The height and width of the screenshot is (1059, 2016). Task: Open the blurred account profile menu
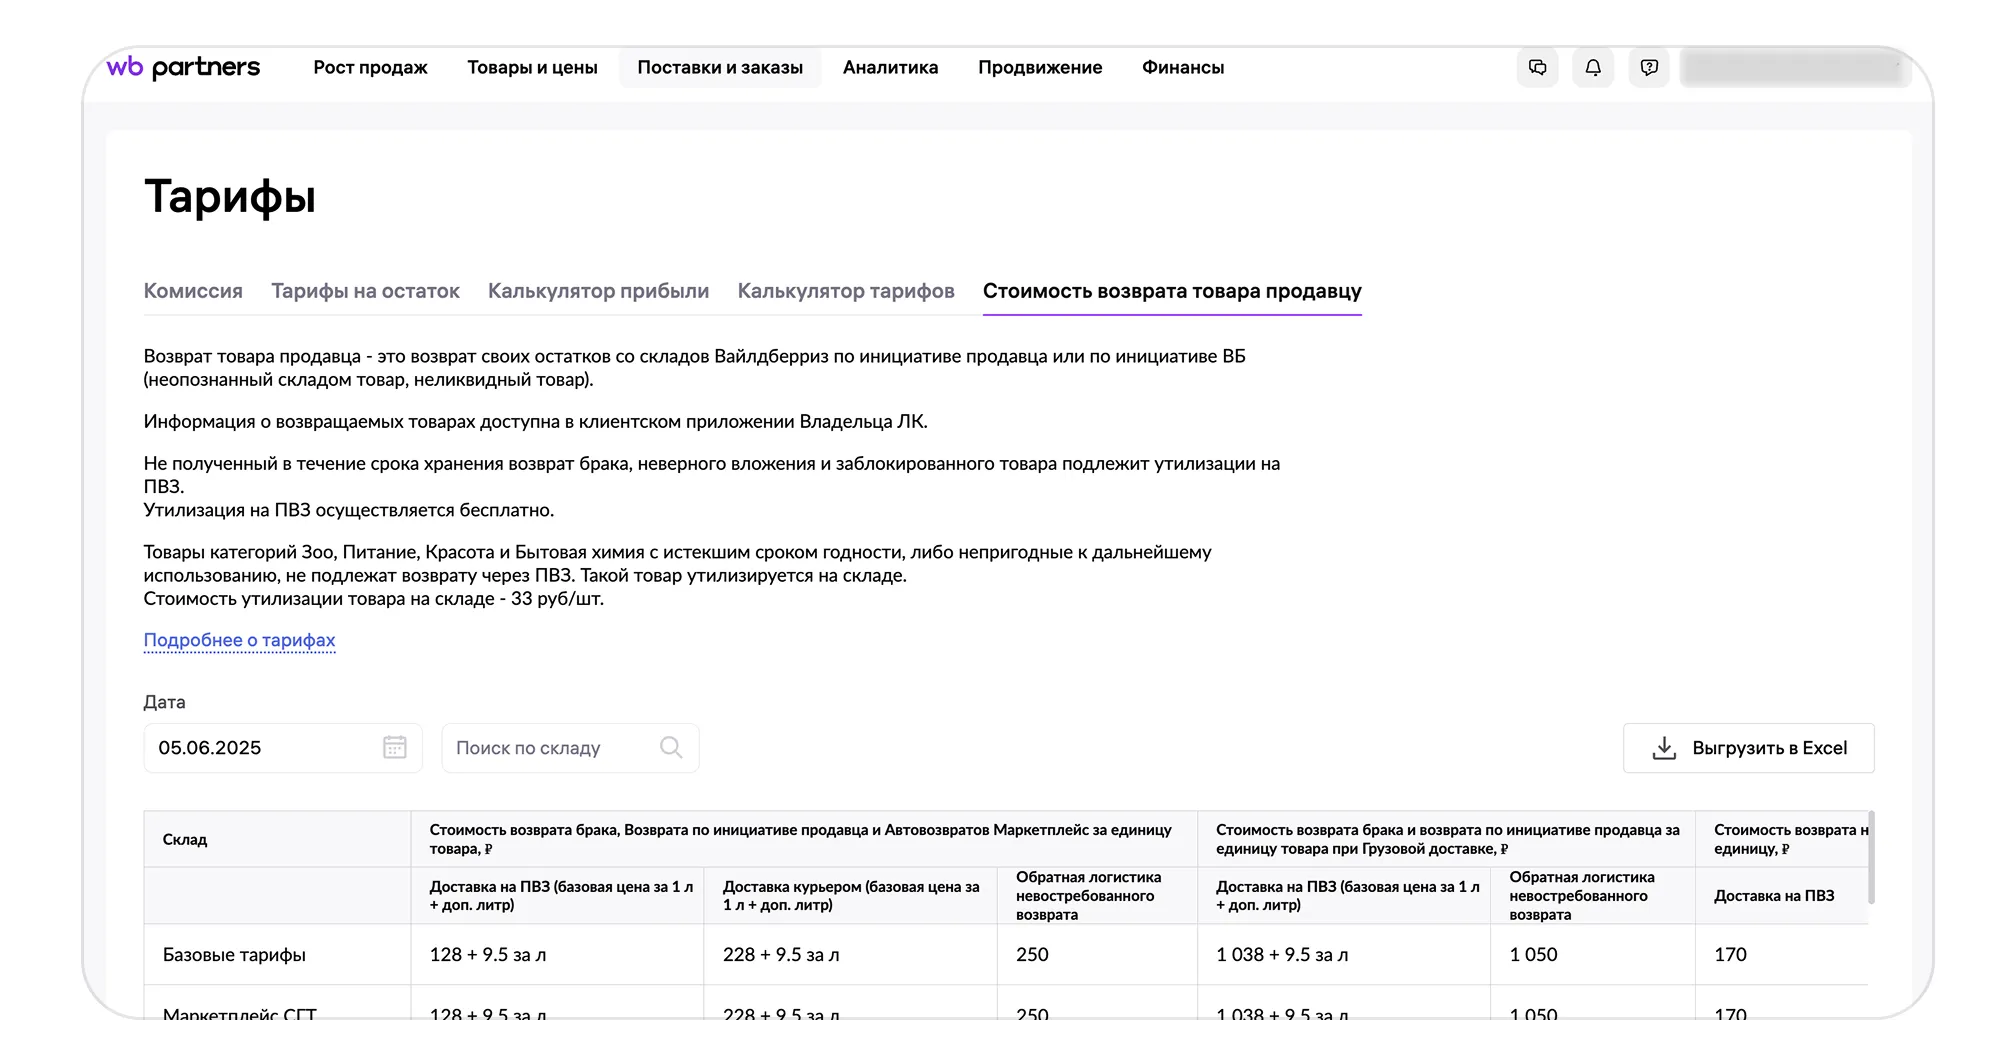(x=1794, y=68)
